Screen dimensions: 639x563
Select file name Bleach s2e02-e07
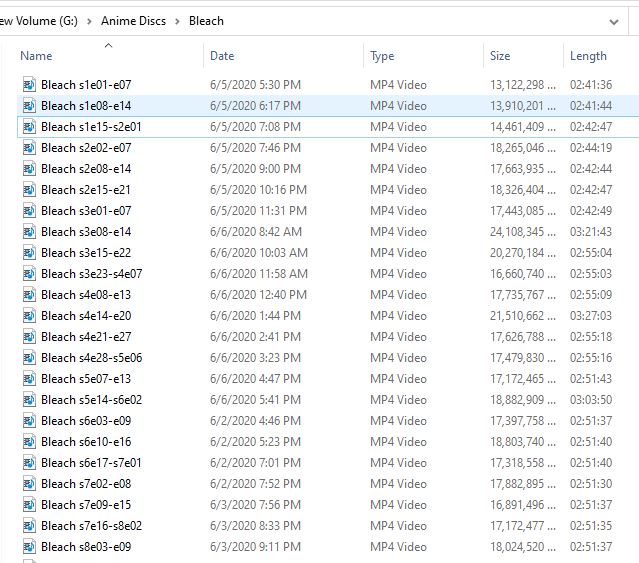86,148
